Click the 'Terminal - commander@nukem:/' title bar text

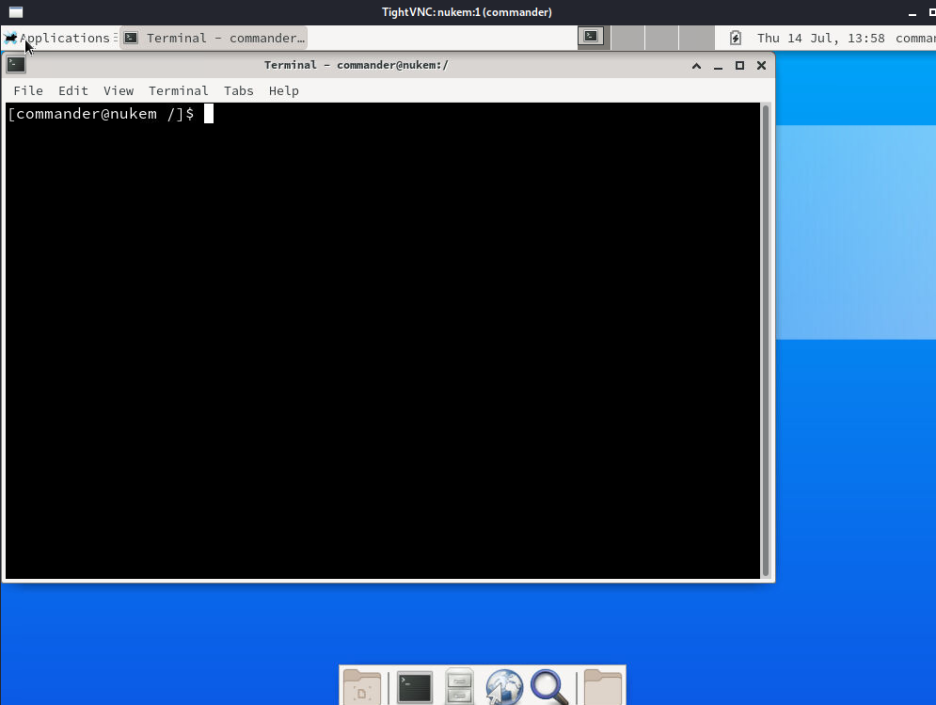coord(356,65)
